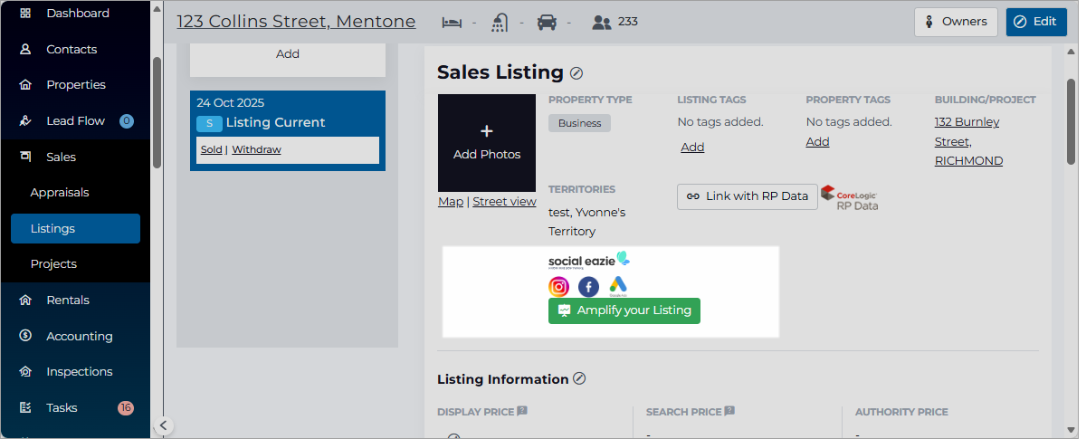The image size is (1080, 439).
Task: Click the Lead Flow 0 badge
Action: tap(126, 121)
